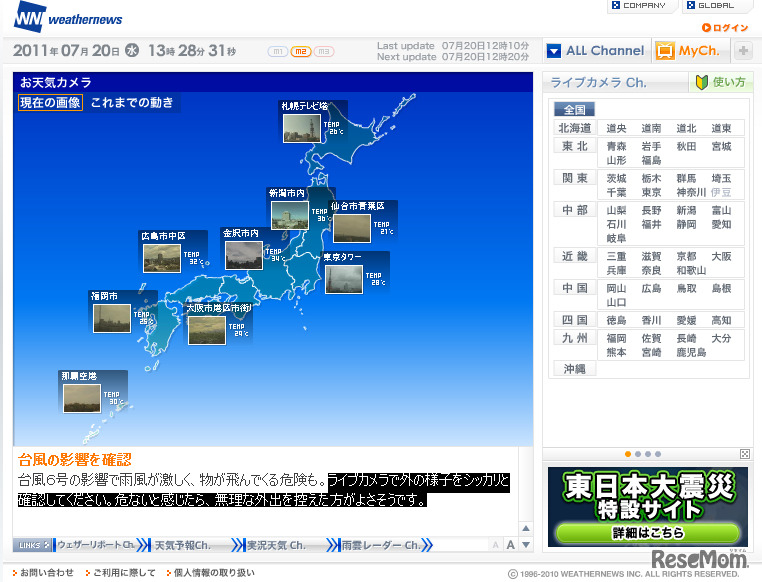Click the second pagination dot
The image size is (762, 582).
click(x=638, y=454)
